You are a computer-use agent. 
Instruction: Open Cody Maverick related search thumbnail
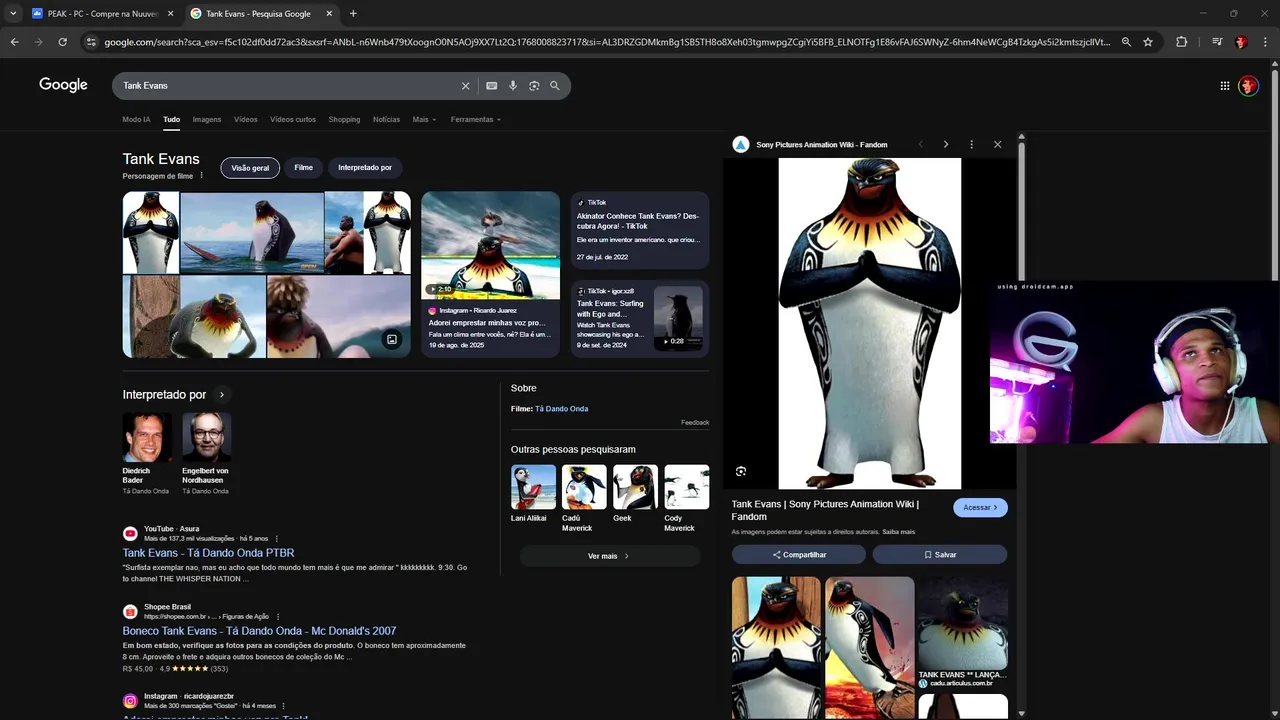pos(687,487)
